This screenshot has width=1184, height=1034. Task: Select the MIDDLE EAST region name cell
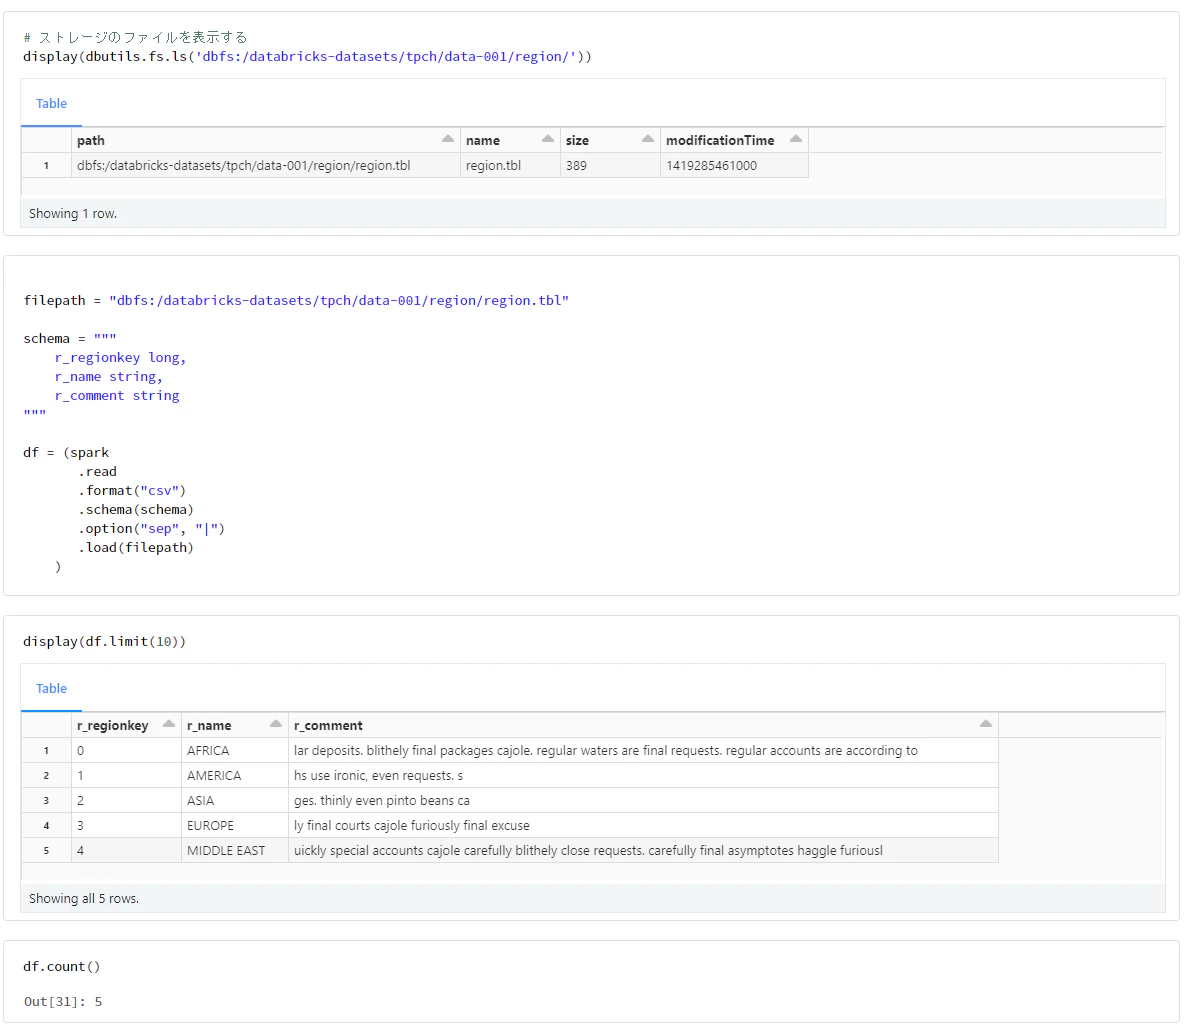tap(235, 850)
